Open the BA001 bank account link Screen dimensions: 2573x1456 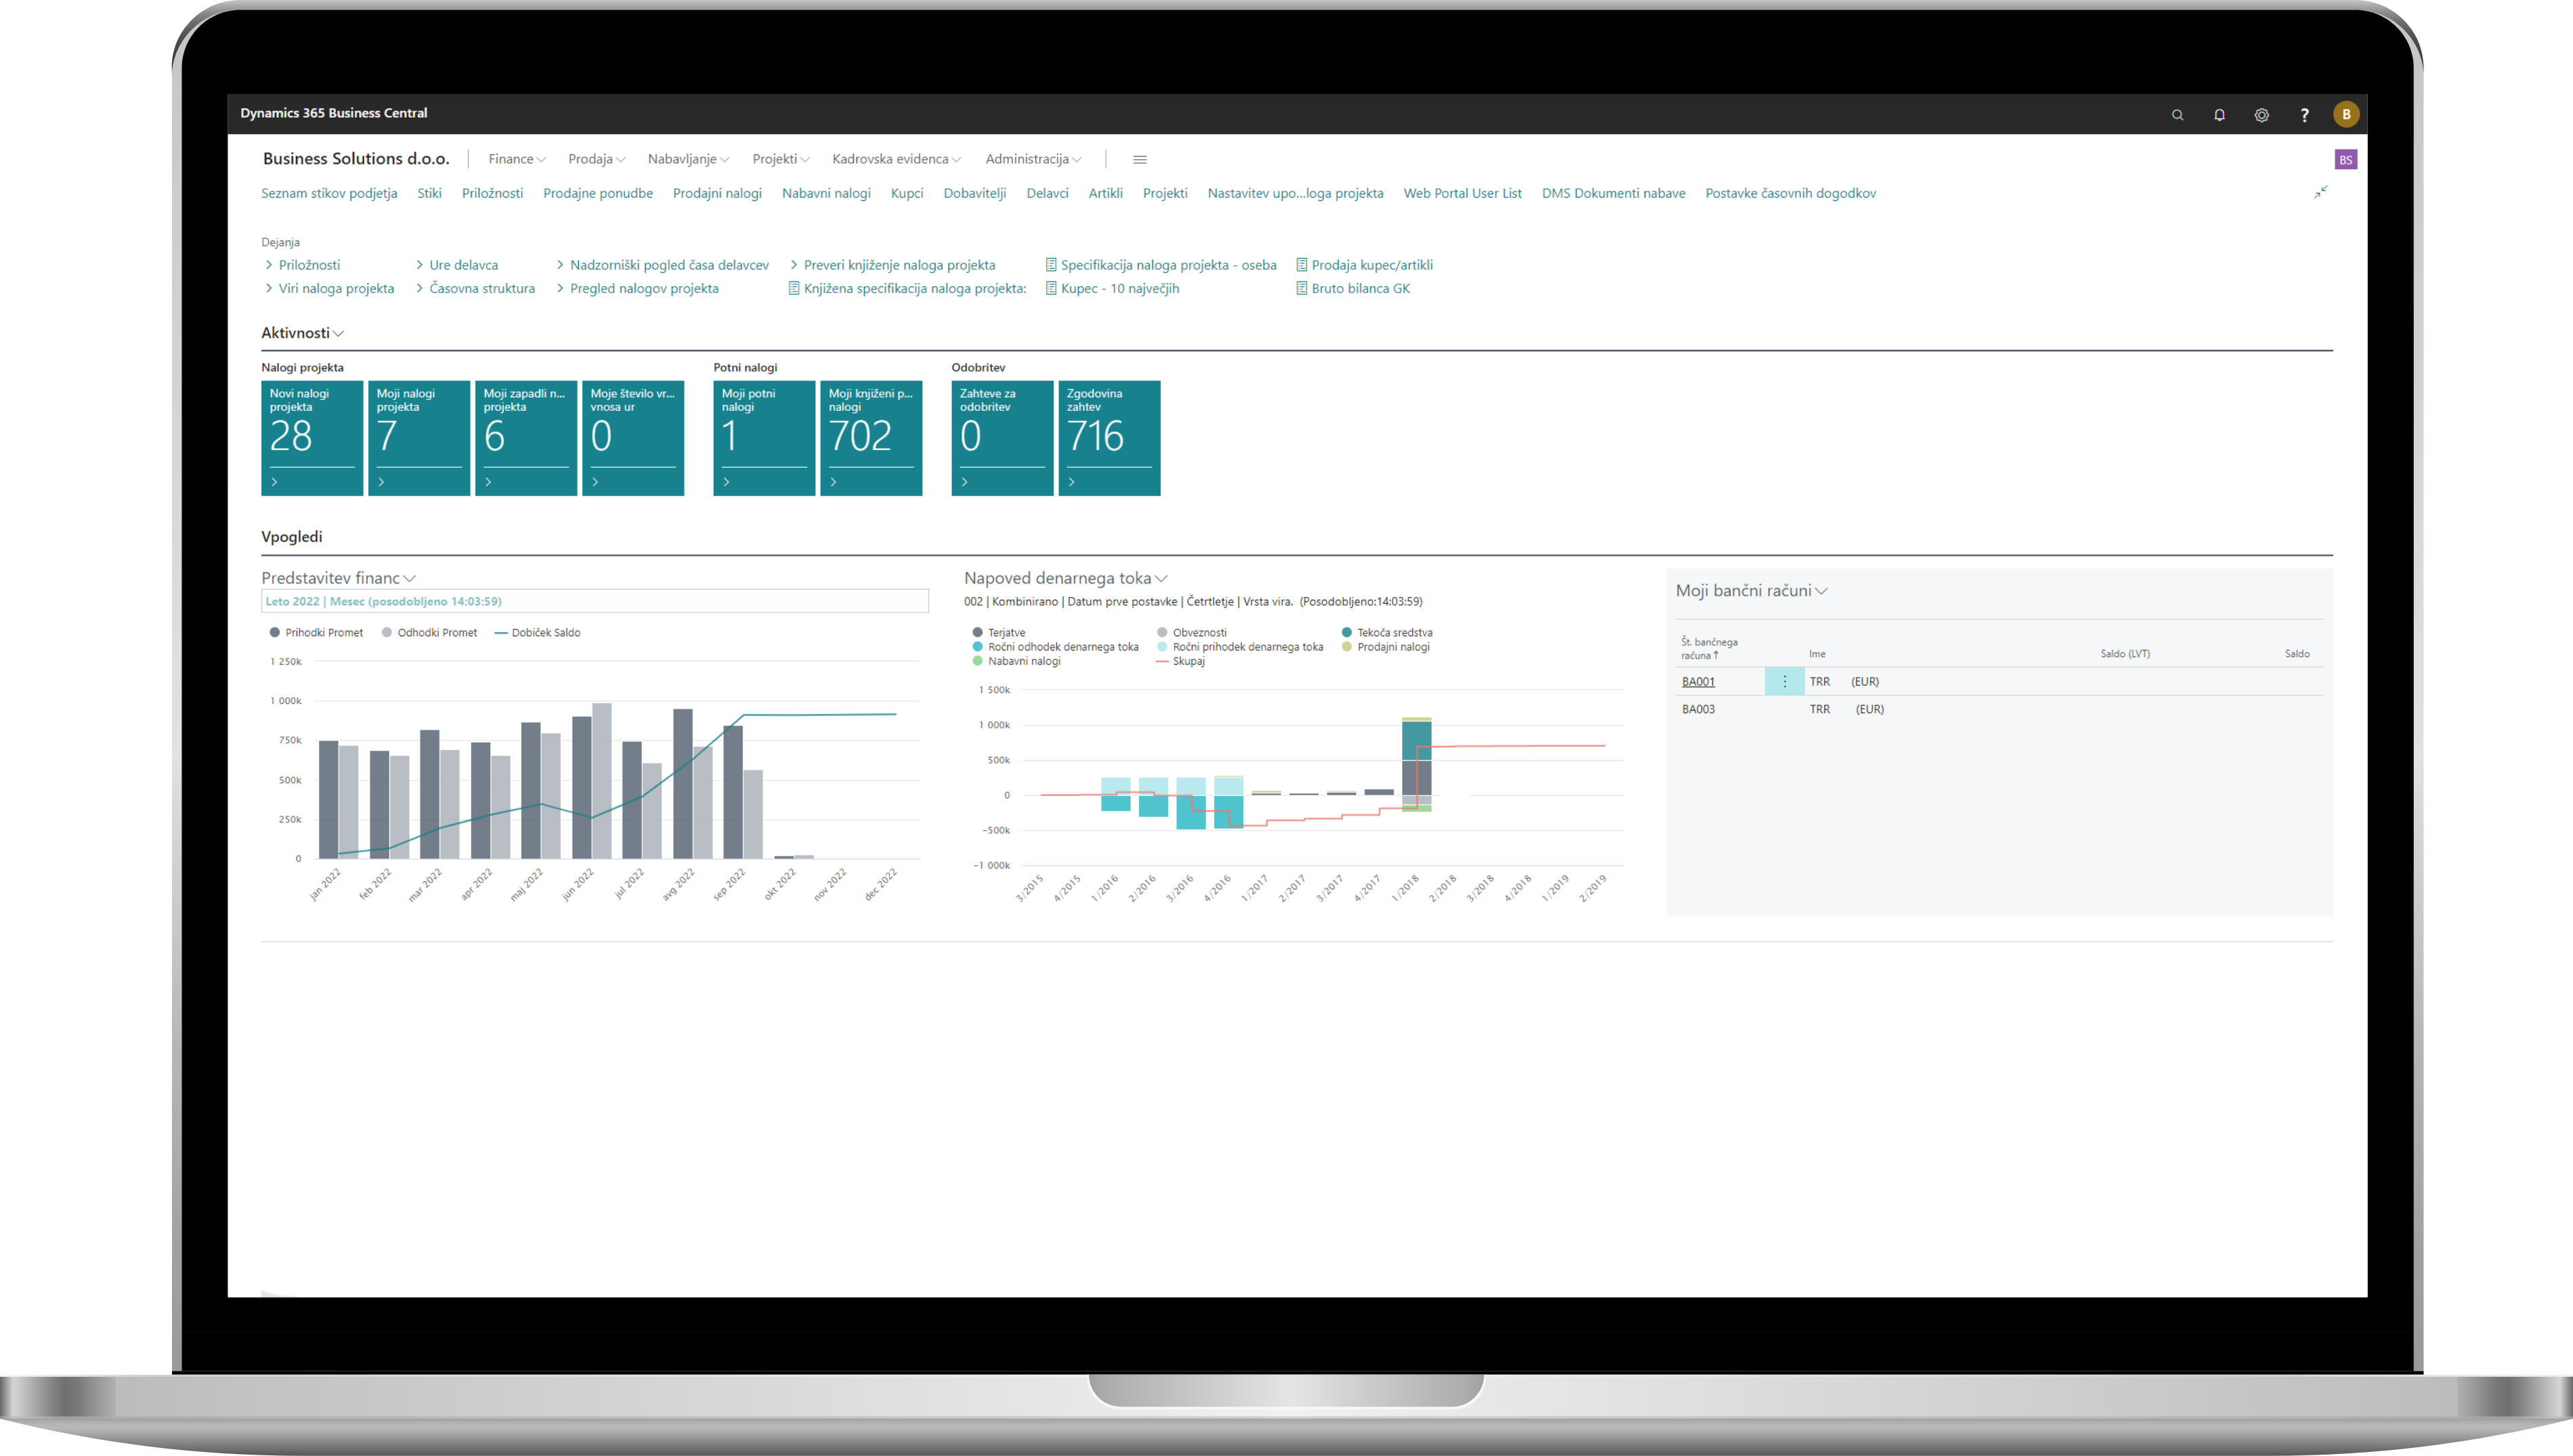point(1698,682)
